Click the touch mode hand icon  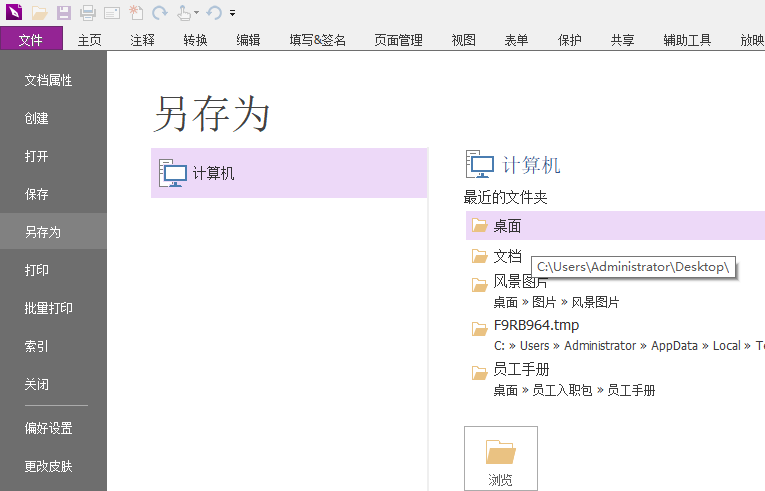tap(184, 13)
